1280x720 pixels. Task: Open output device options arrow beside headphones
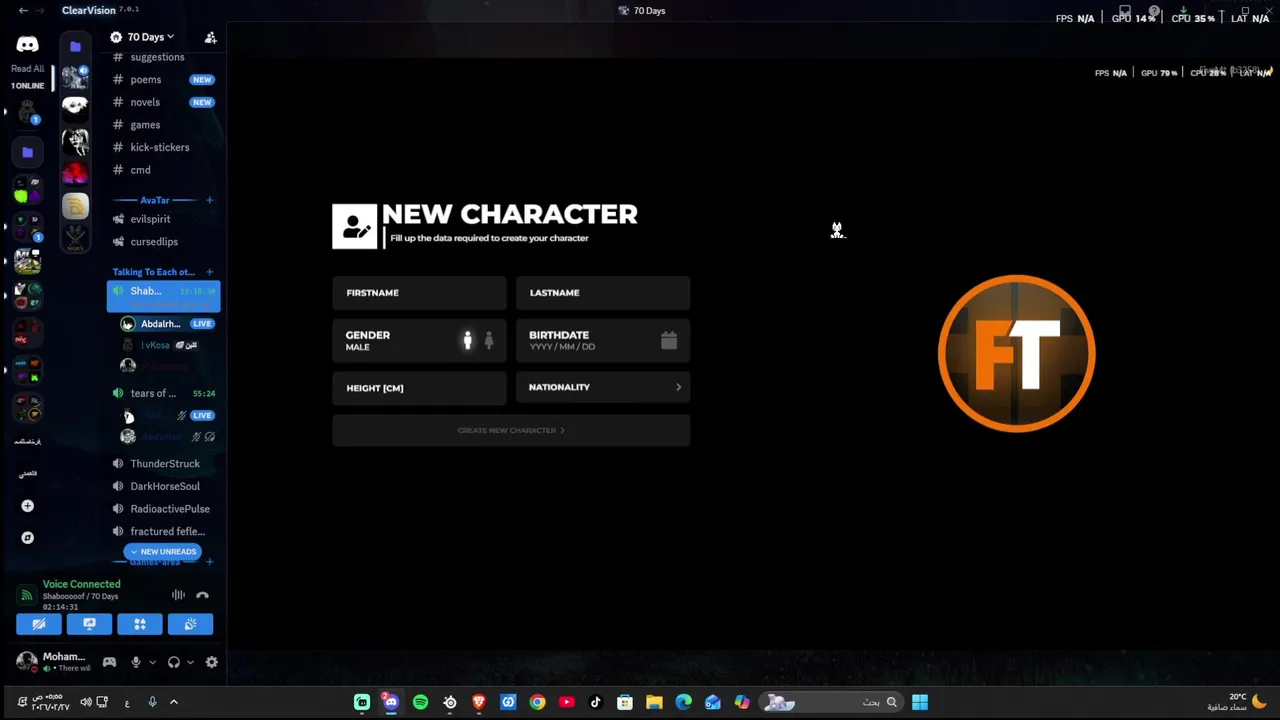(190, 662)
